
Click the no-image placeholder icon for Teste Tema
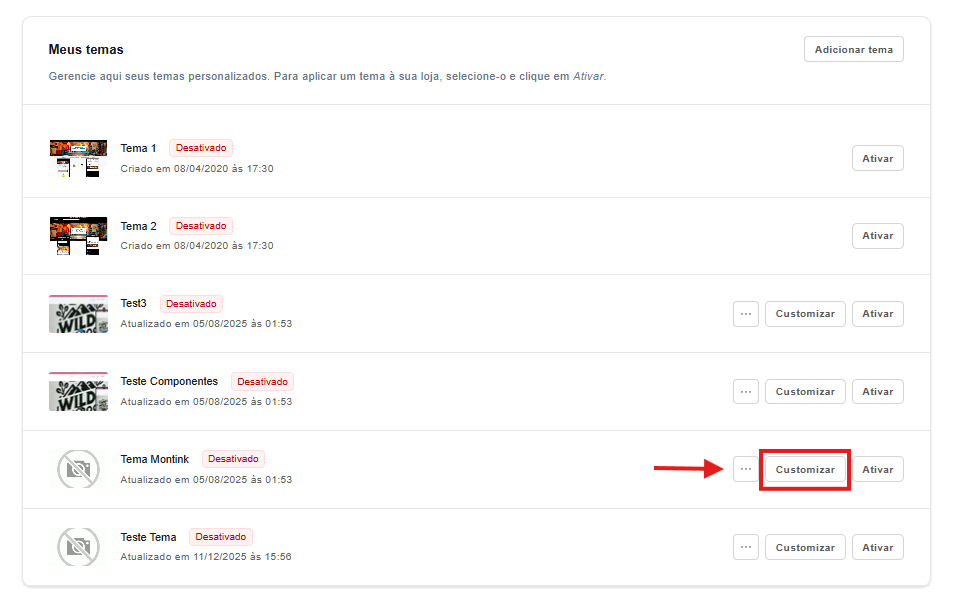pyautogui.click(x=78, y=547)
